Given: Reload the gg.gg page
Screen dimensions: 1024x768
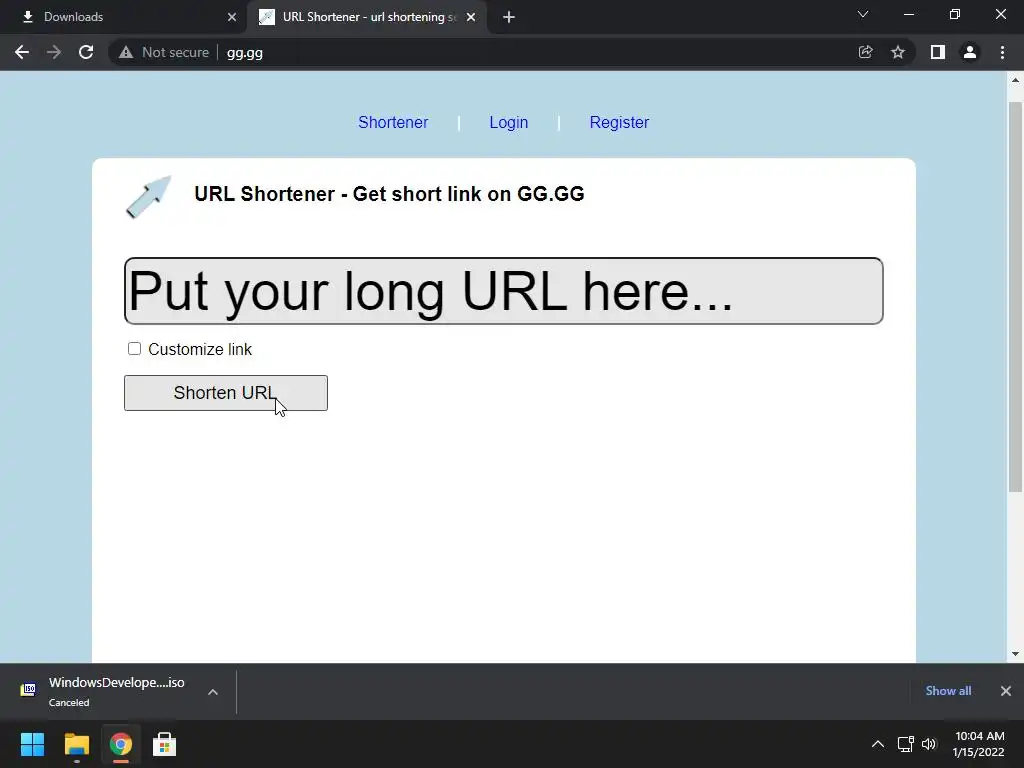Looking at the screenshot, I should (x=86, y=52).
